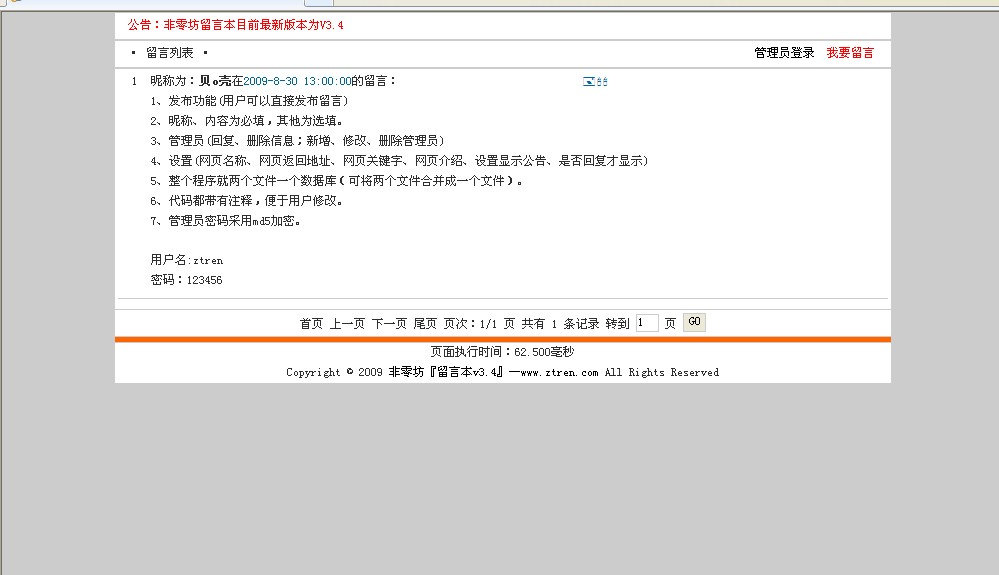Click the reply icon beside the message header

click(x=589, y=82)
